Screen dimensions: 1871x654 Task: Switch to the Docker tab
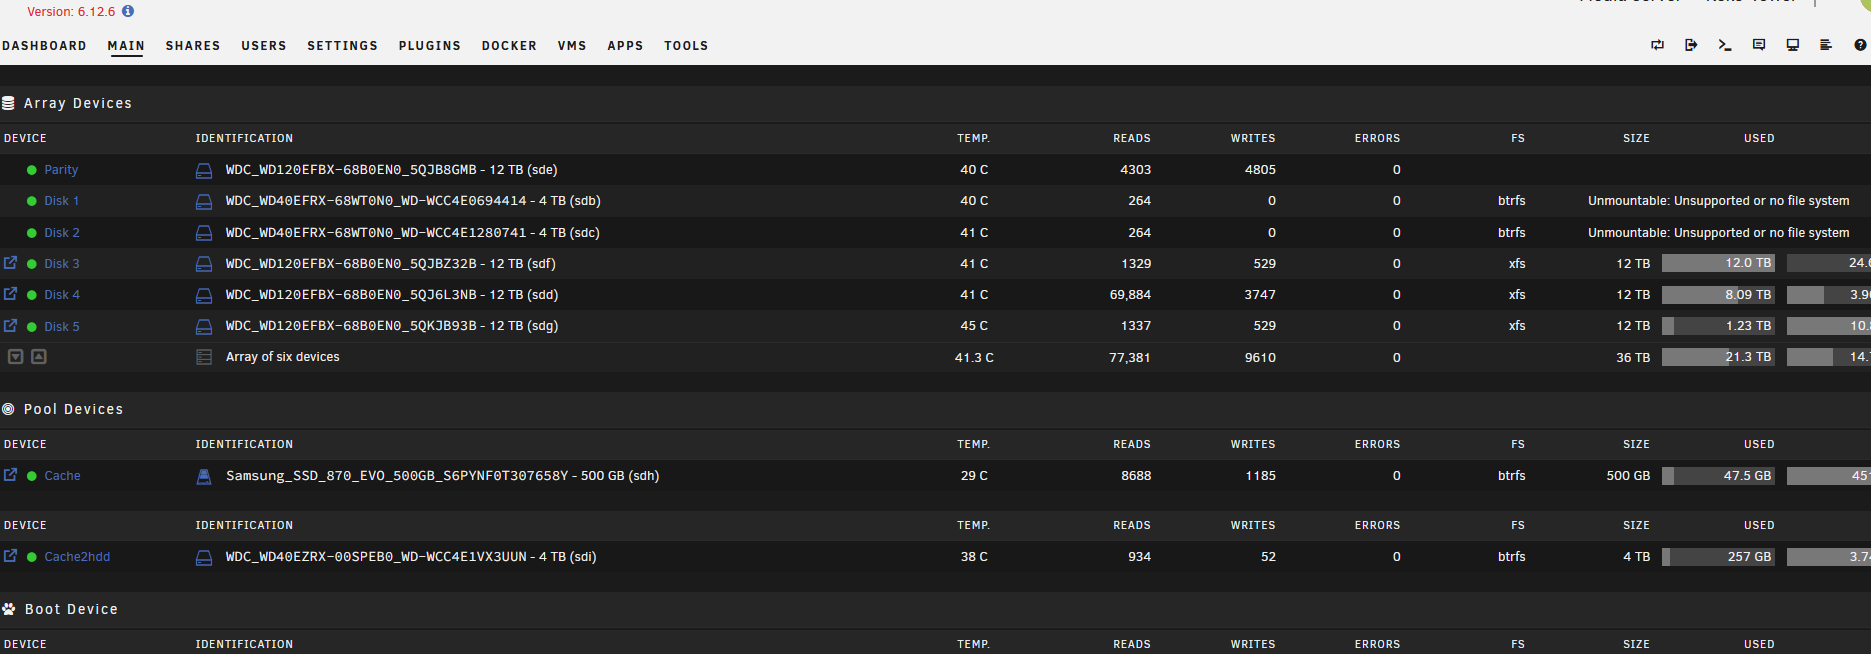[x=509, y=46]
